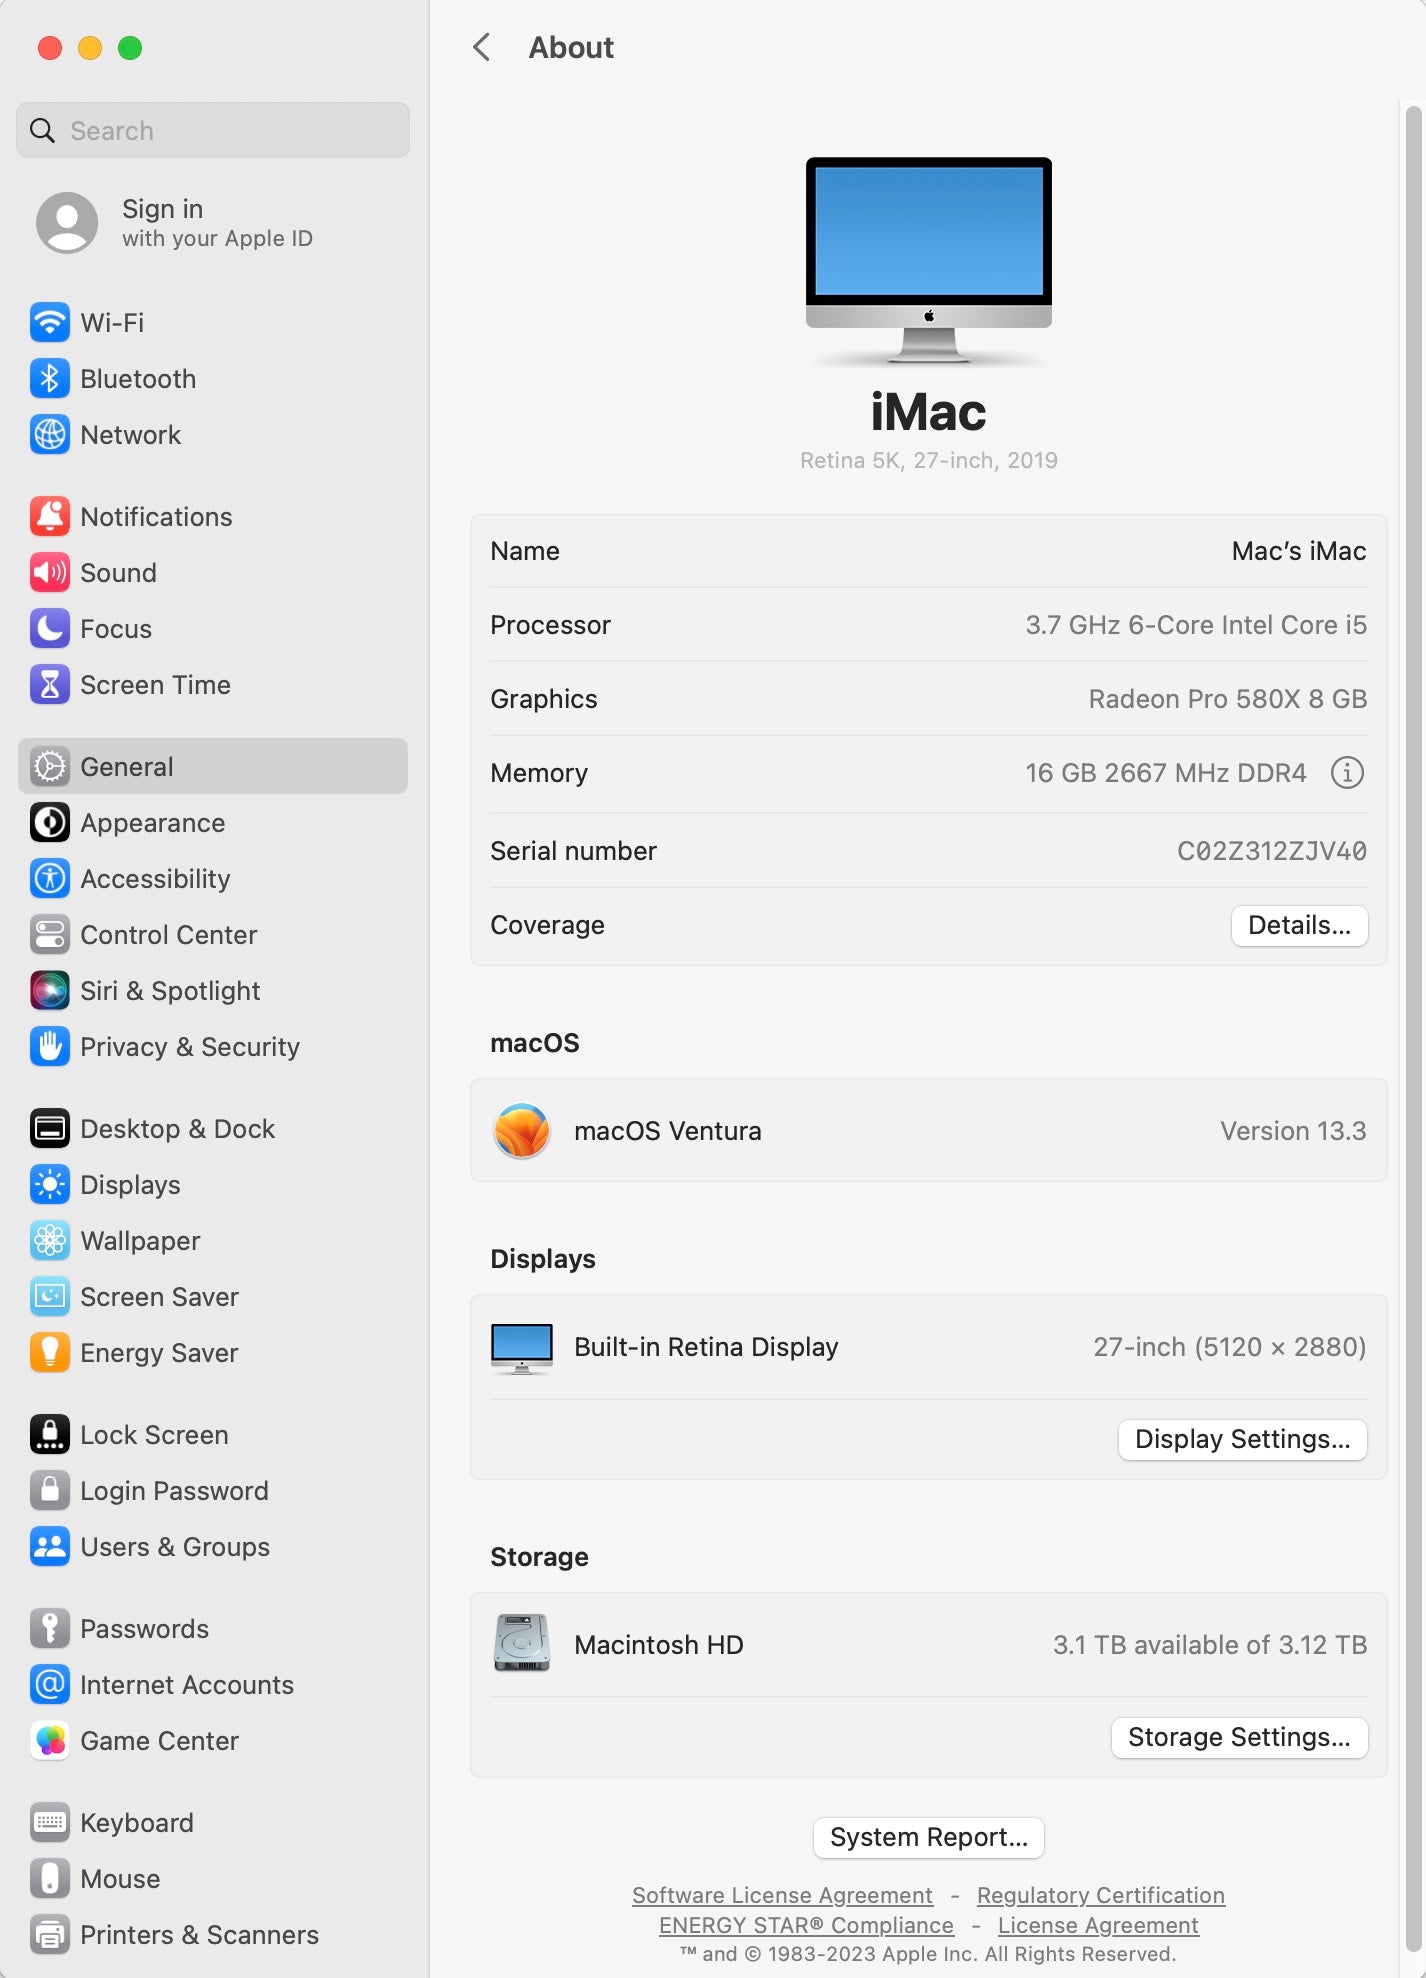Show memory info via circled i icon
Screen dimensions: 1426x1978
1347,772
